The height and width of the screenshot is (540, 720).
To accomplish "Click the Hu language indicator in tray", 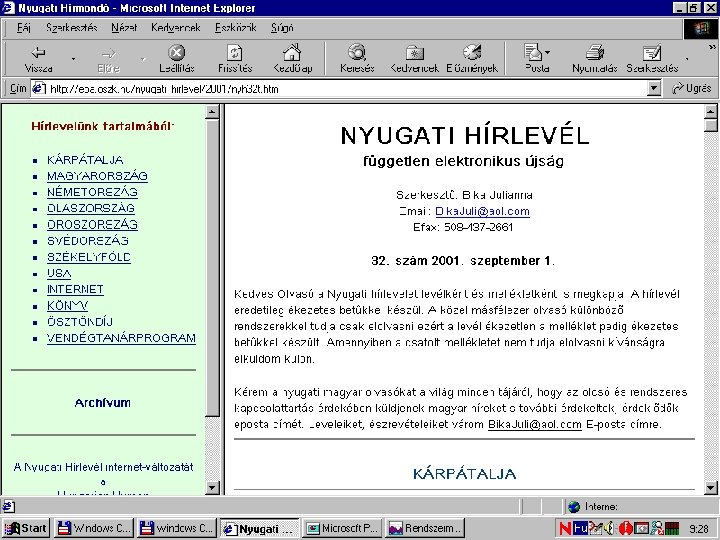I will coord(580,528).
